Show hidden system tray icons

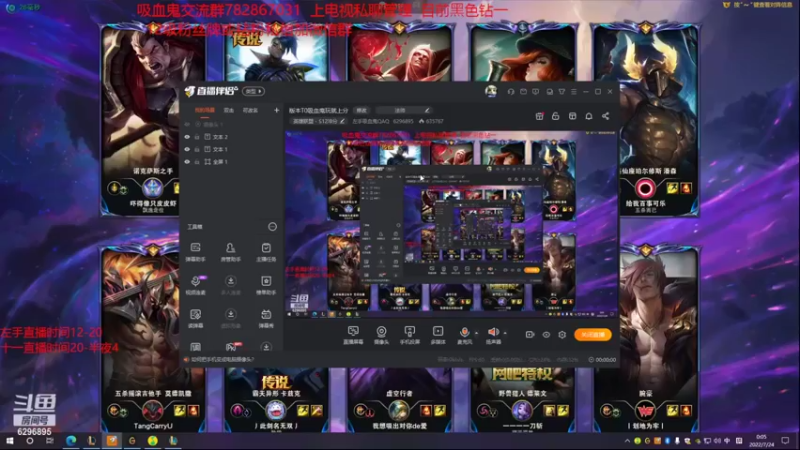(627, 441)
